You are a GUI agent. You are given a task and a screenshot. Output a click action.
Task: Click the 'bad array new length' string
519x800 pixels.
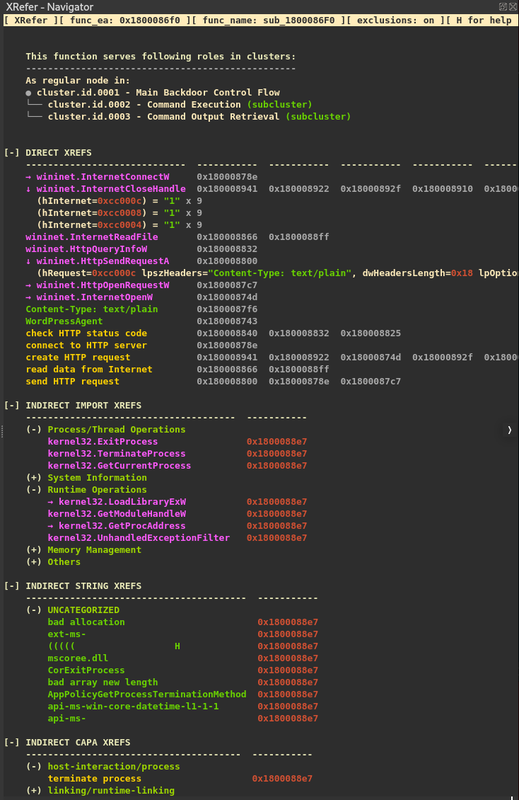pyautogui.click(x=103, y=682)
